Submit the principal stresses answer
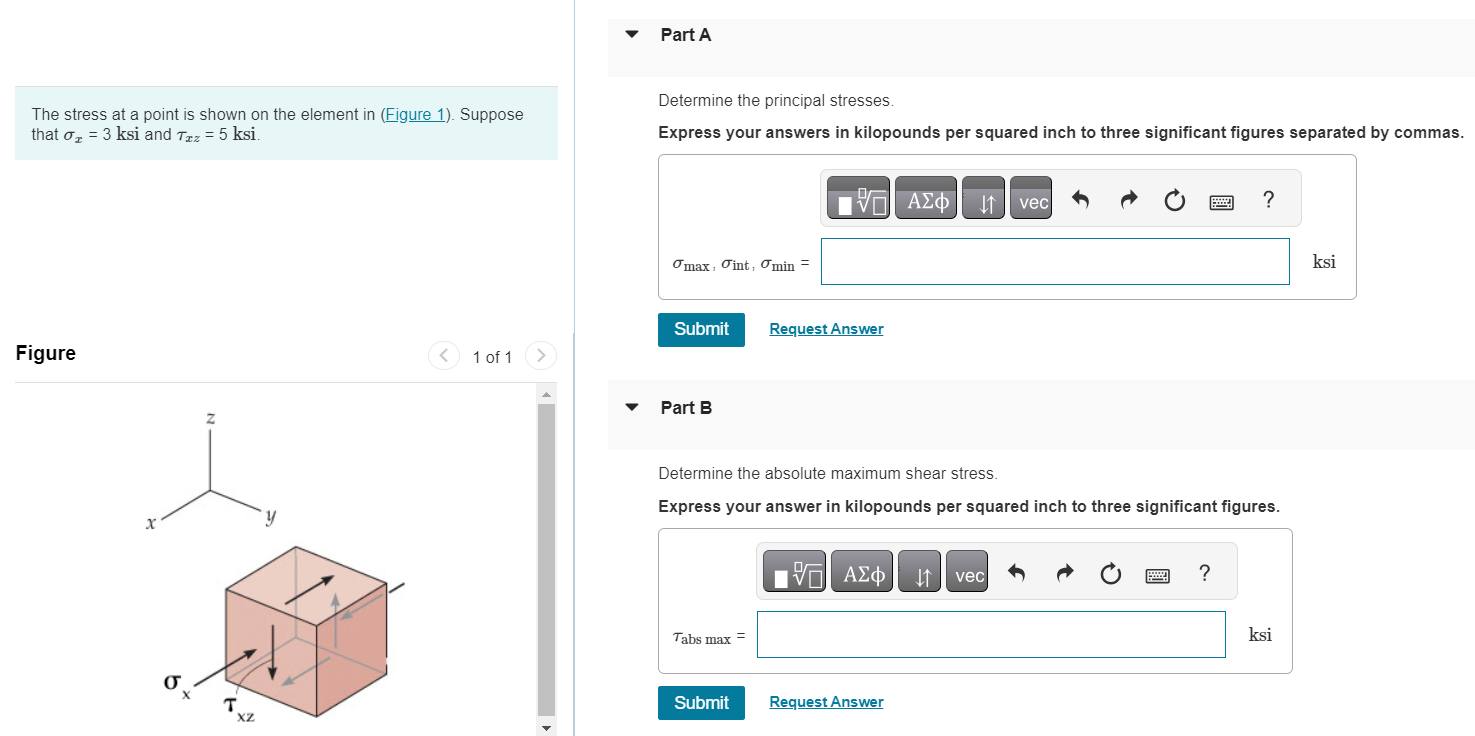Viewport: 1475px width, 736px height. point(701,329)
